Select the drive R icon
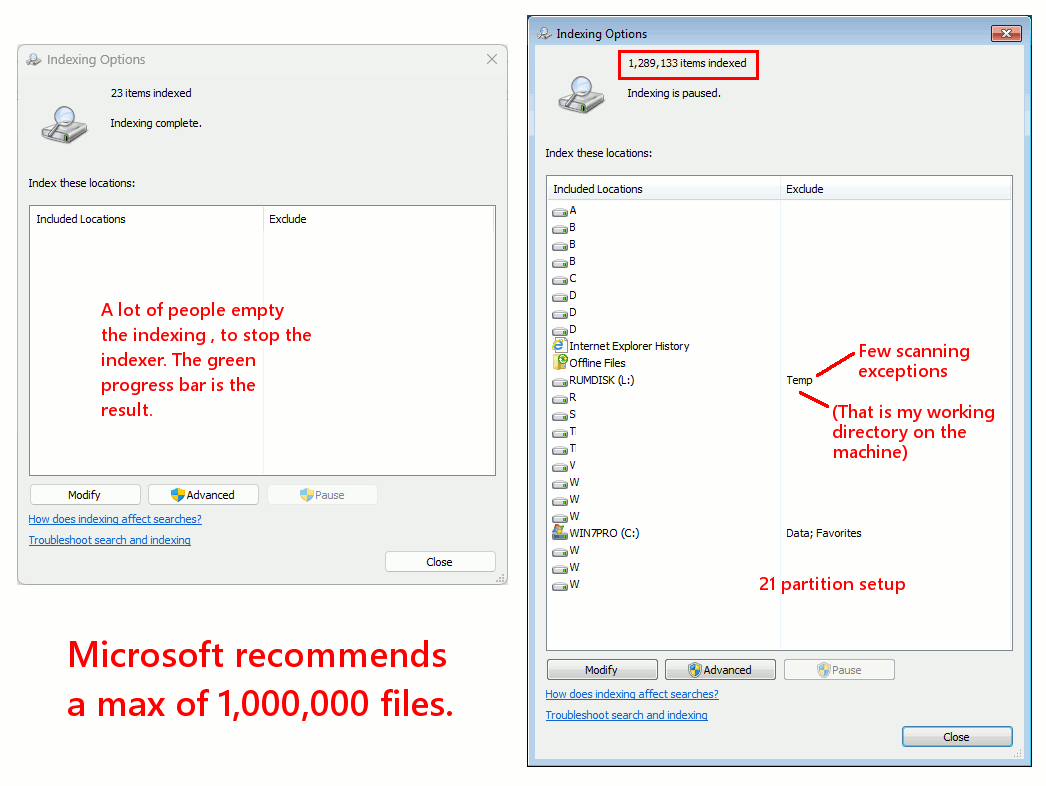Viewport: 1046px width, 786px height. [560, 398]
